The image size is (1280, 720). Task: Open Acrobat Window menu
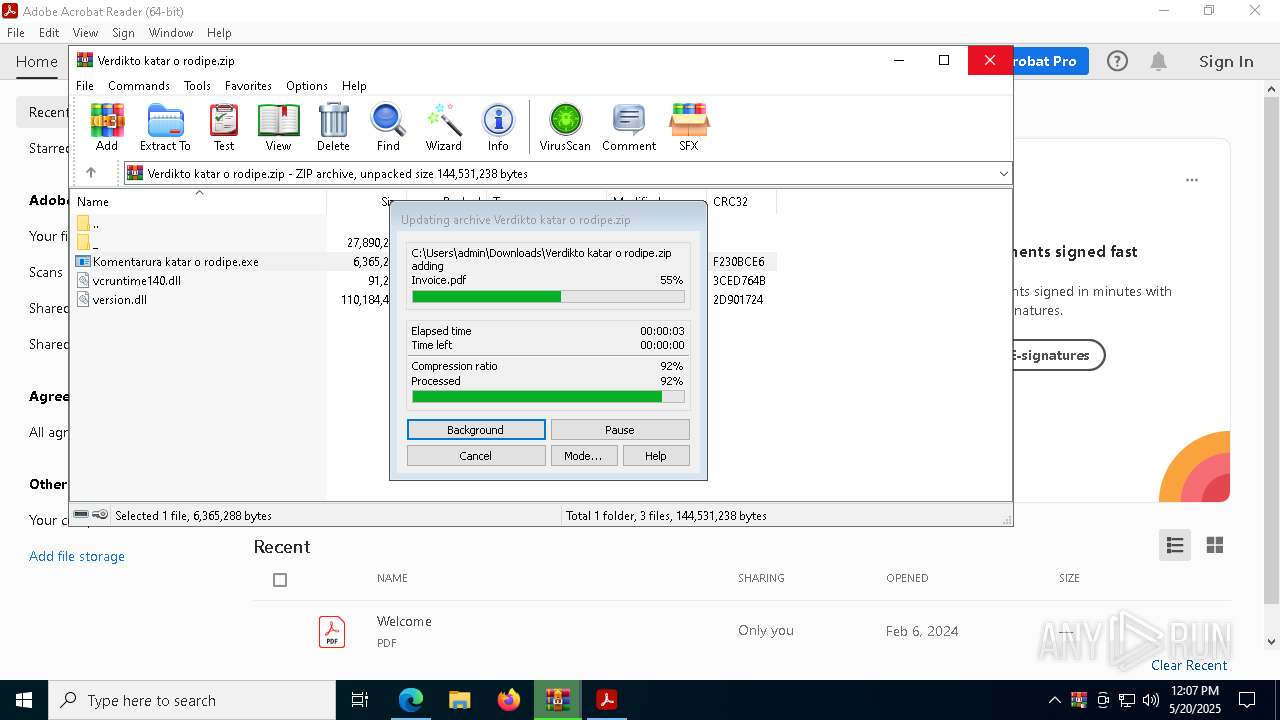(171, 33)
